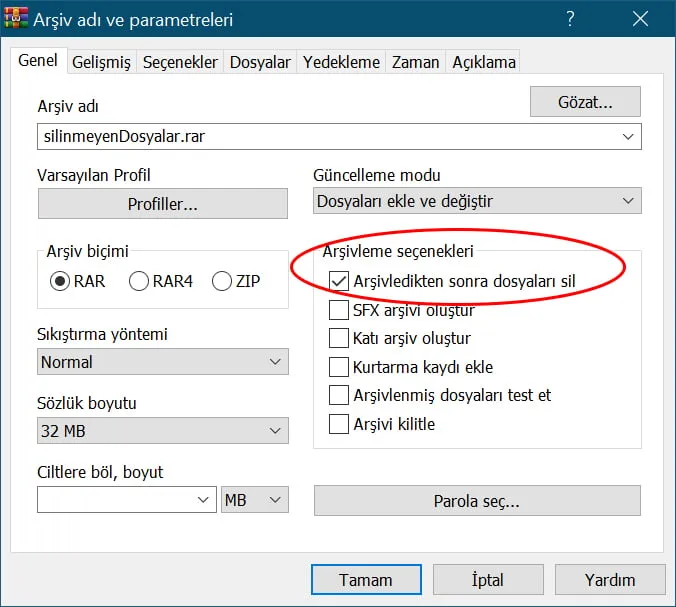The image size is (676, 607).
Task: Click the Ciltlere böl size combo box
Action: tap(127, 500)
